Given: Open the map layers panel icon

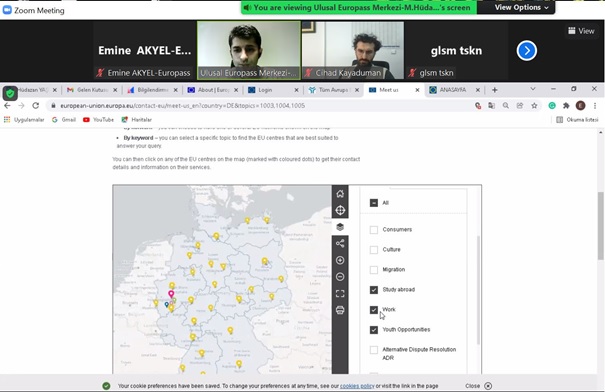Looking at the screenshot, I should [x=340, y=227].
